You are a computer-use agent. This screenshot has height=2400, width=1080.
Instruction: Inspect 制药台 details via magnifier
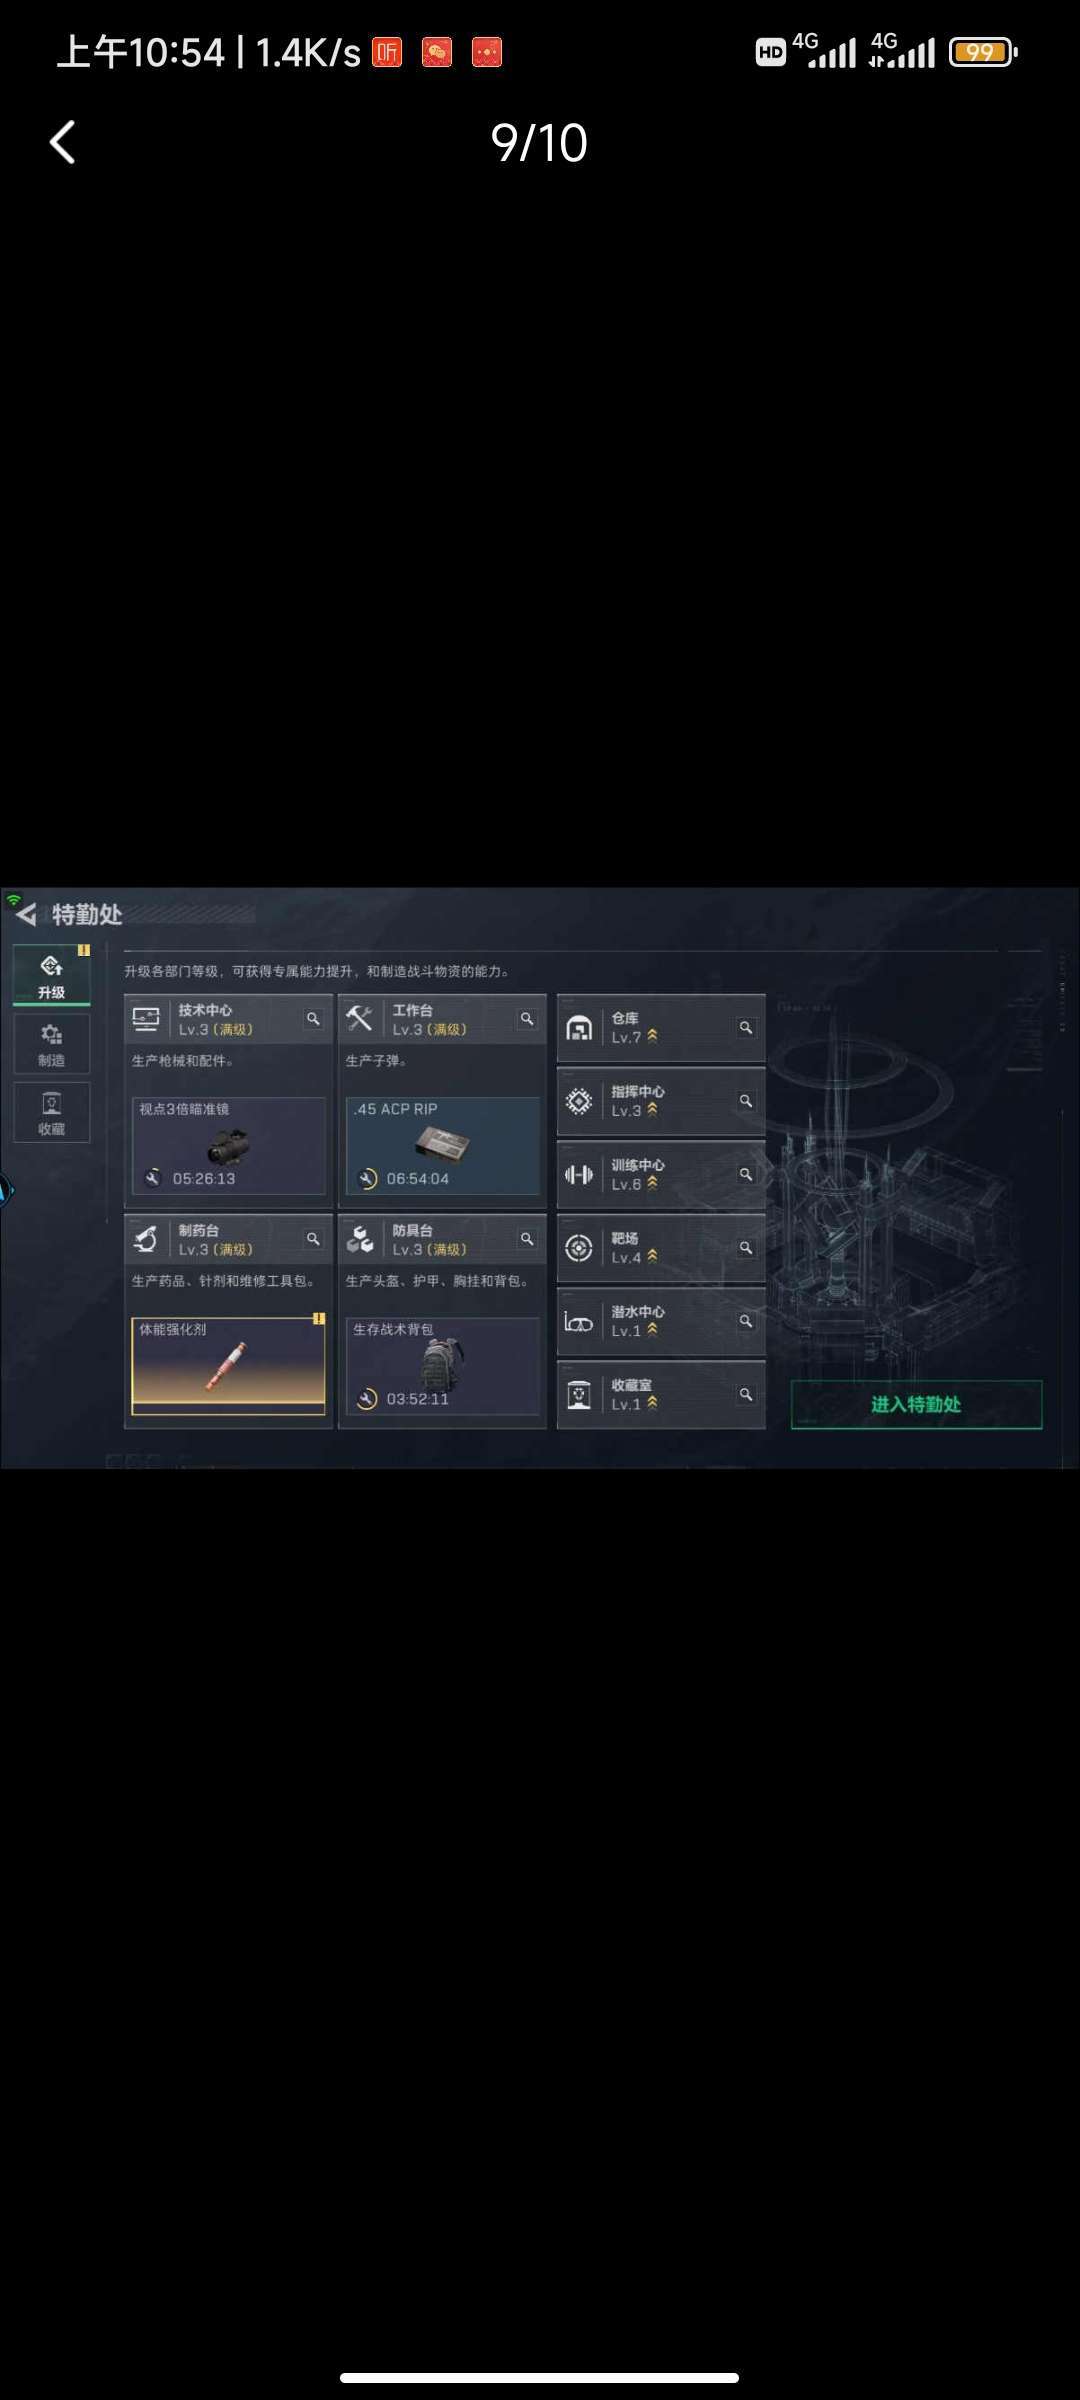point(313,1239)
